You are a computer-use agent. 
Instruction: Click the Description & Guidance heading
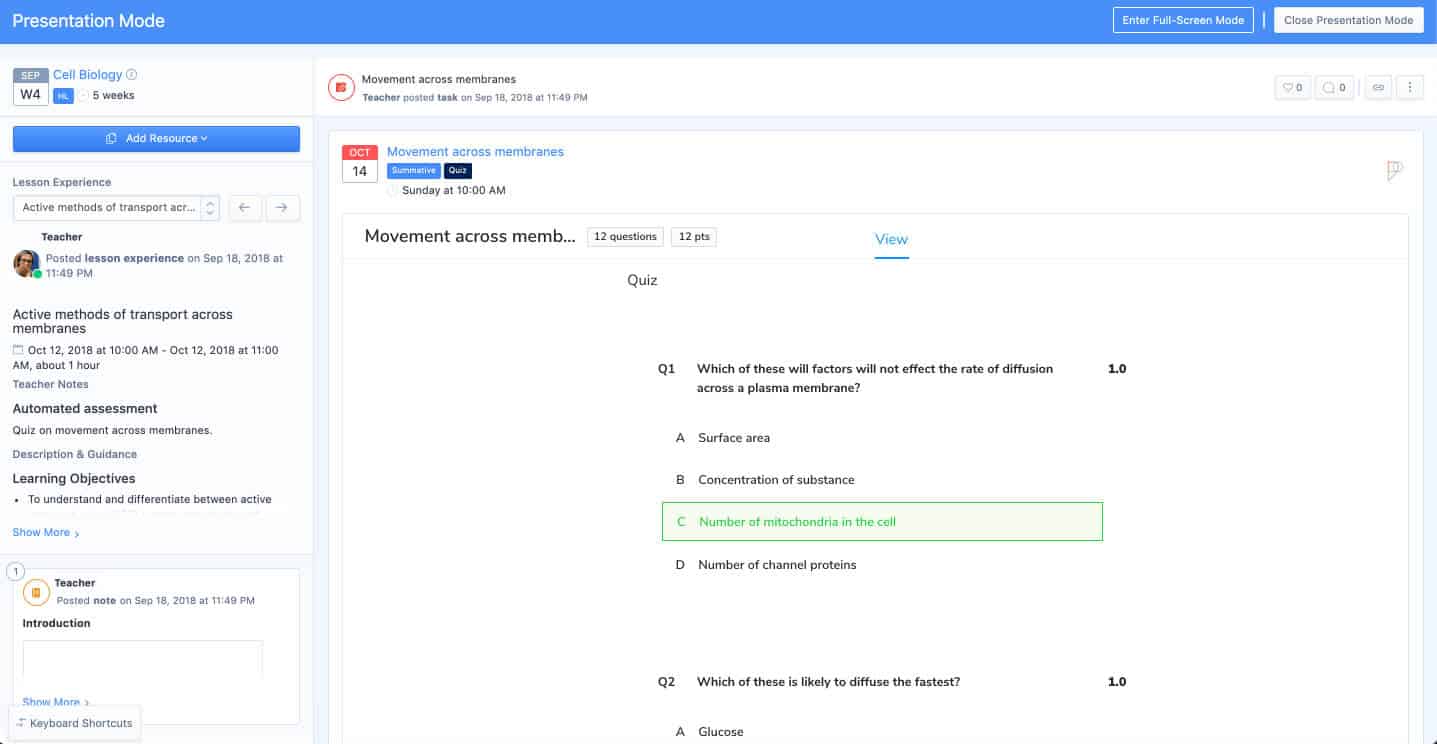coord(75,454)
